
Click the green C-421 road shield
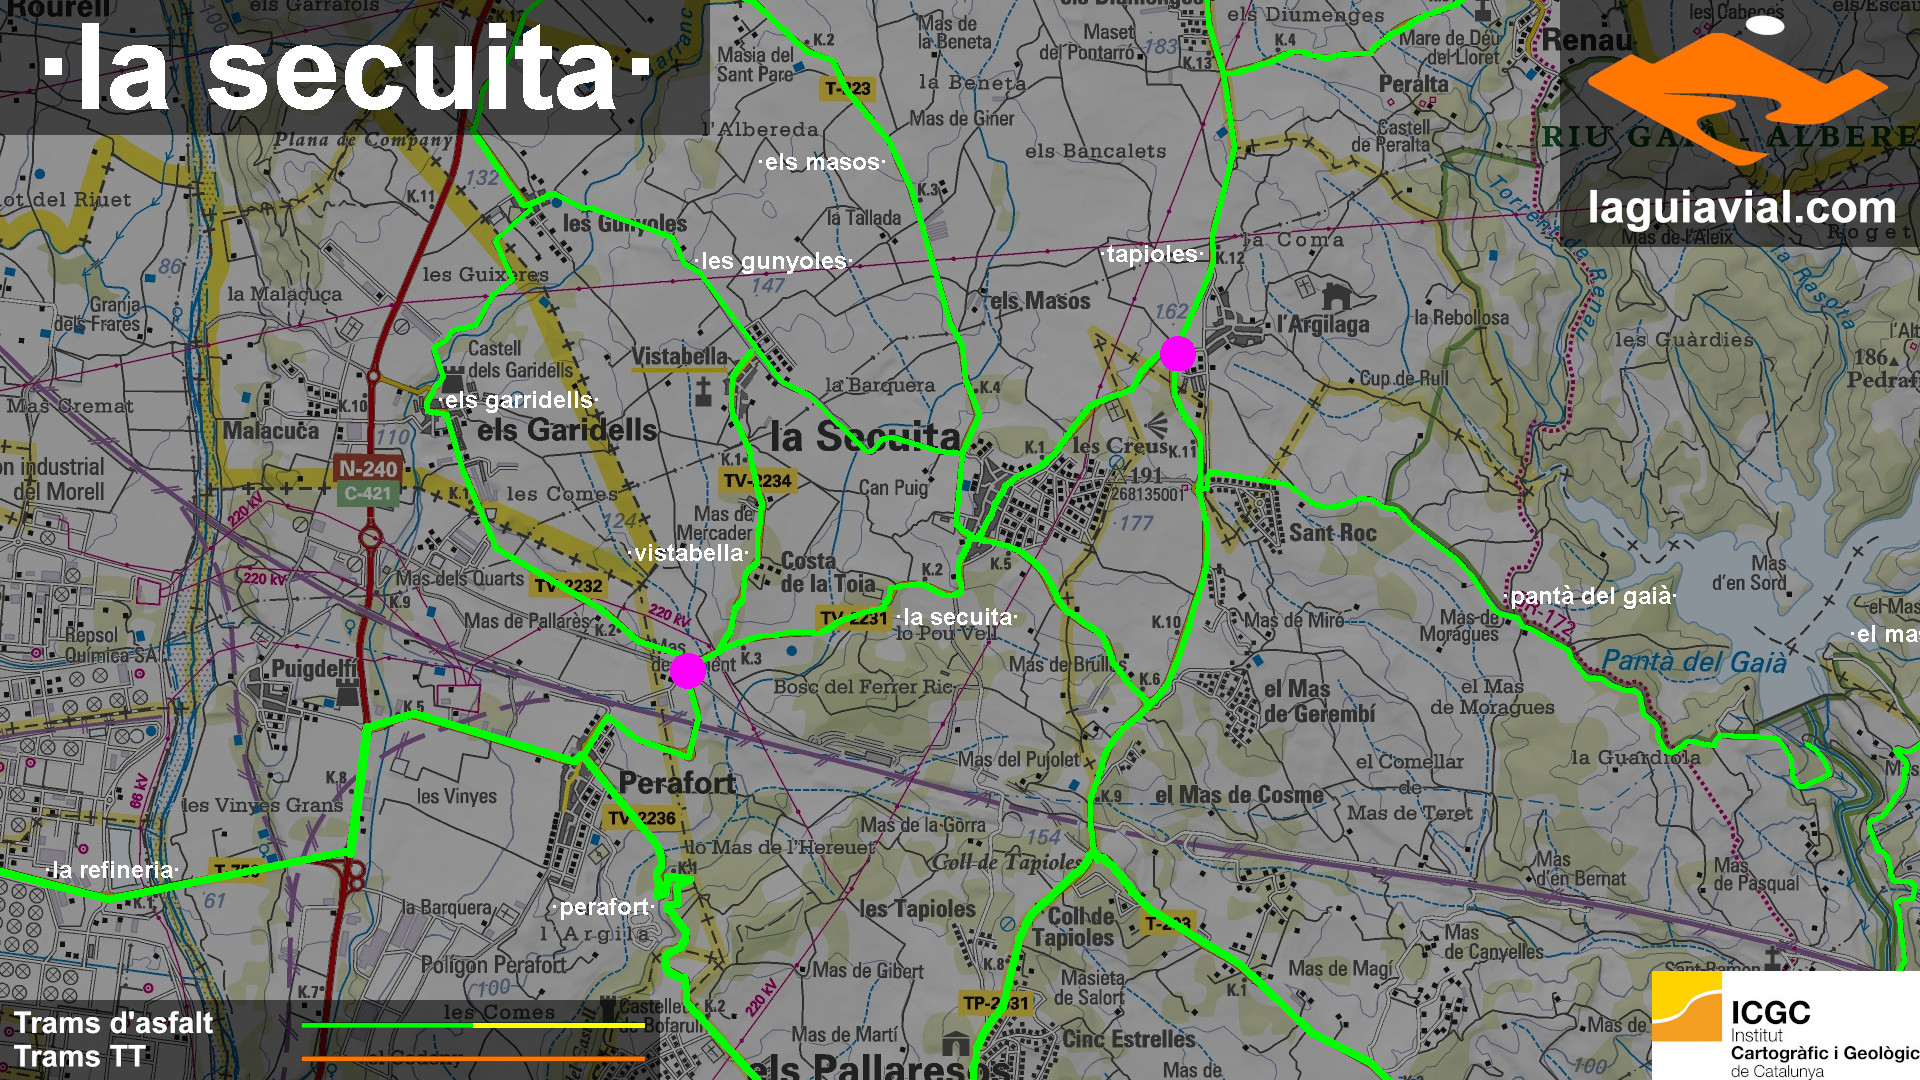(x=368, y=493)
